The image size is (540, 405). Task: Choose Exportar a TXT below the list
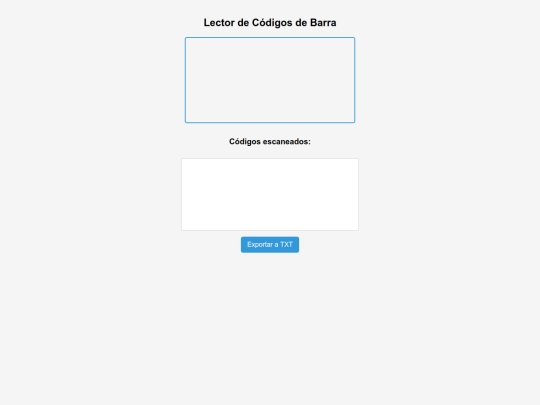pyautogui.click(x=270, y=245)
